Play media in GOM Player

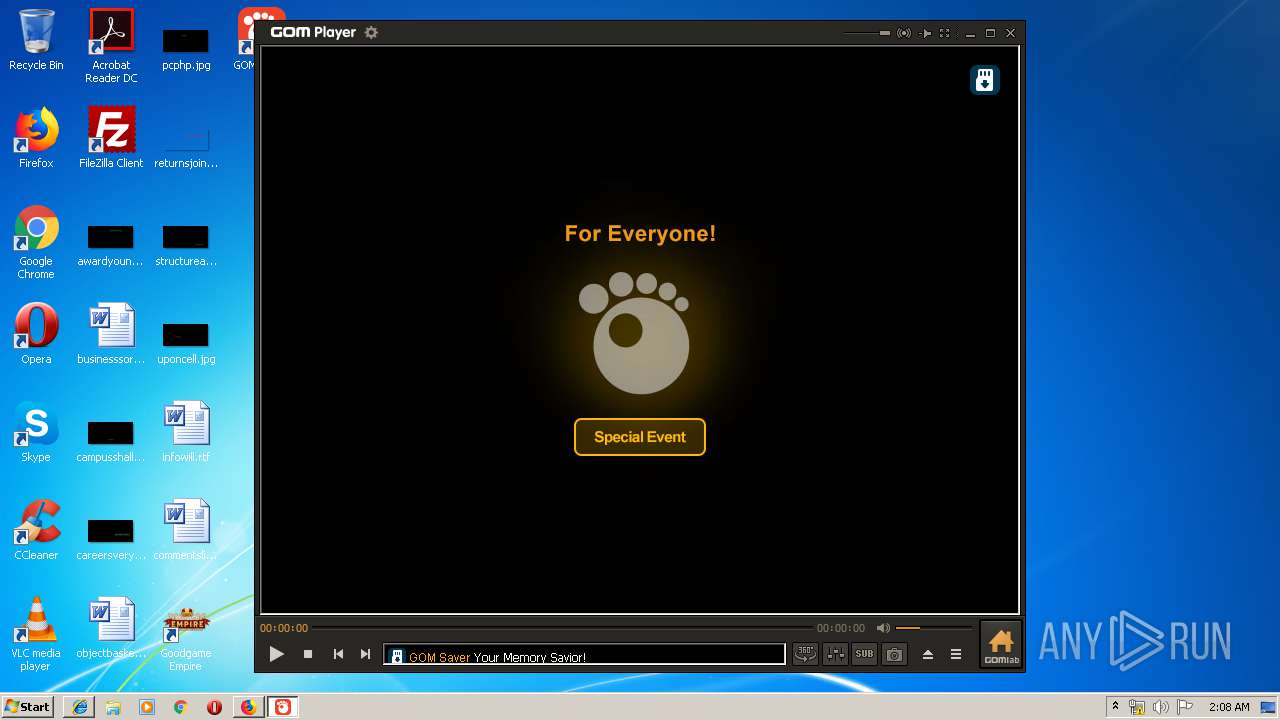(277, 654)
